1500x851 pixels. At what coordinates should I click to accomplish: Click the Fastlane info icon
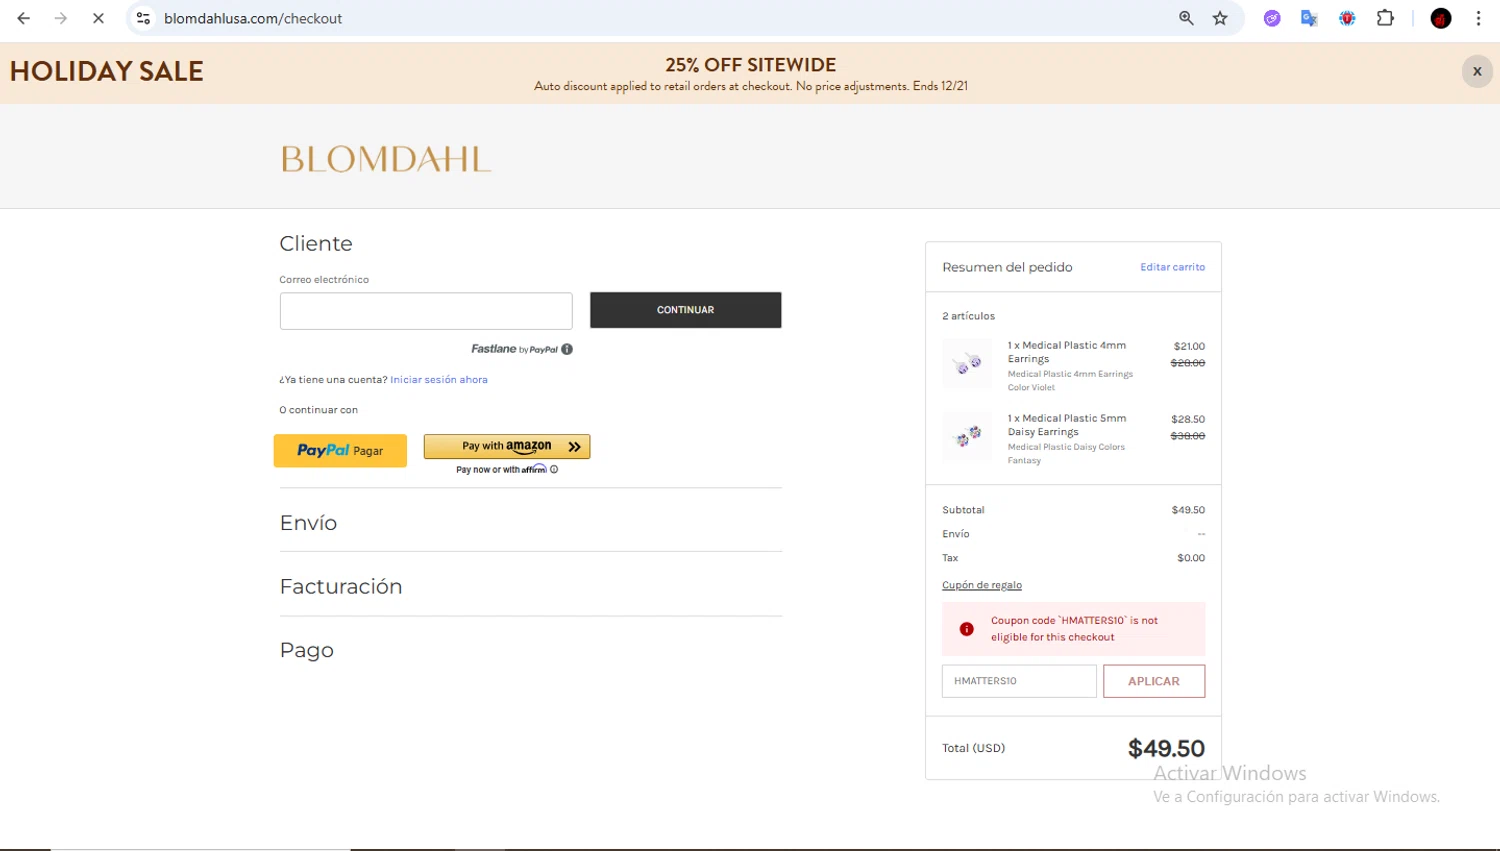(x=567, y=349)
